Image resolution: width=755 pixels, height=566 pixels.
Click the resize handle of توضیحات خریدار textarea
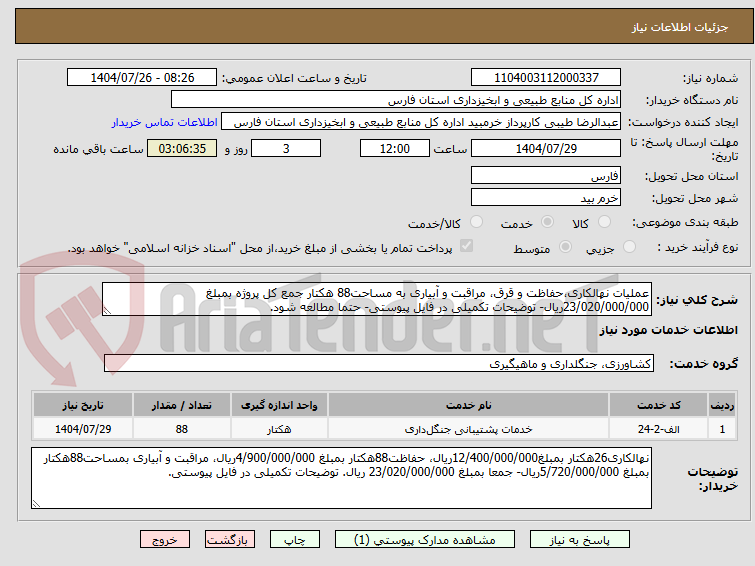(x=36, y=503)
